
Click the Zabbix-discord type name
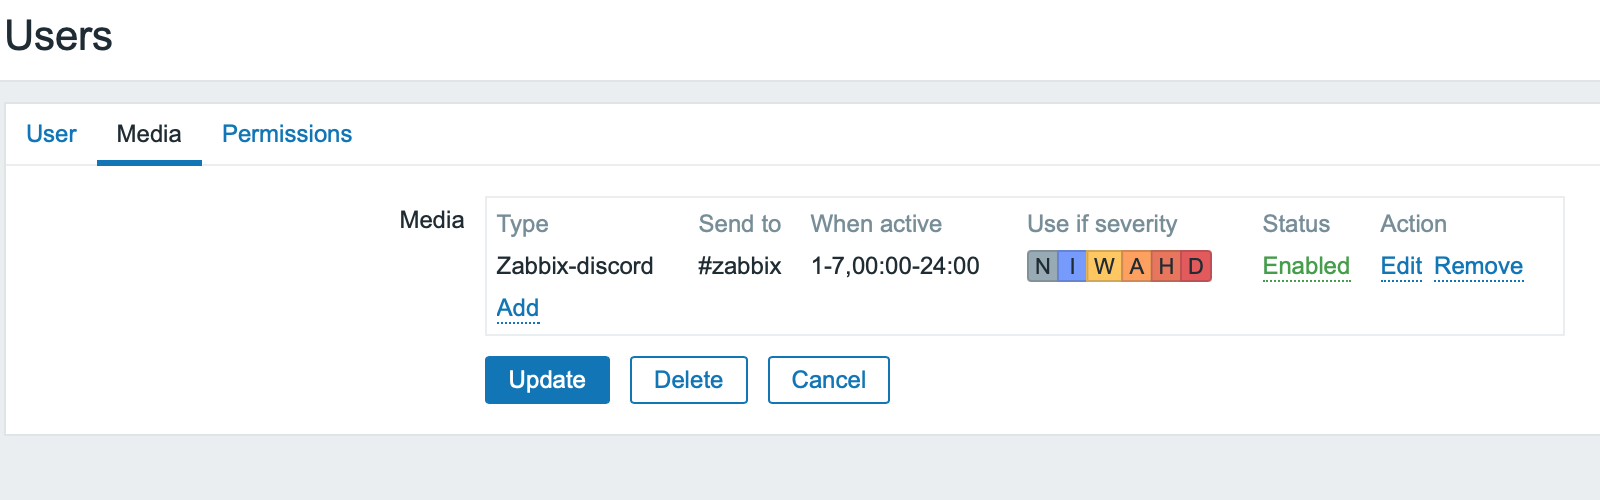click(x=575, y=266)
